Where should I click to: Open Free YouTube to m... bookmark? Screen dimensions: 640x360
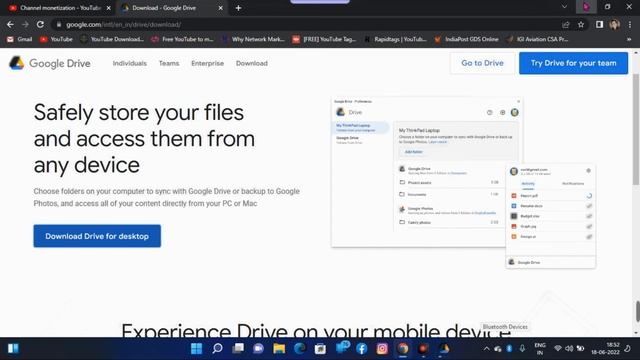tap(182, 39)
